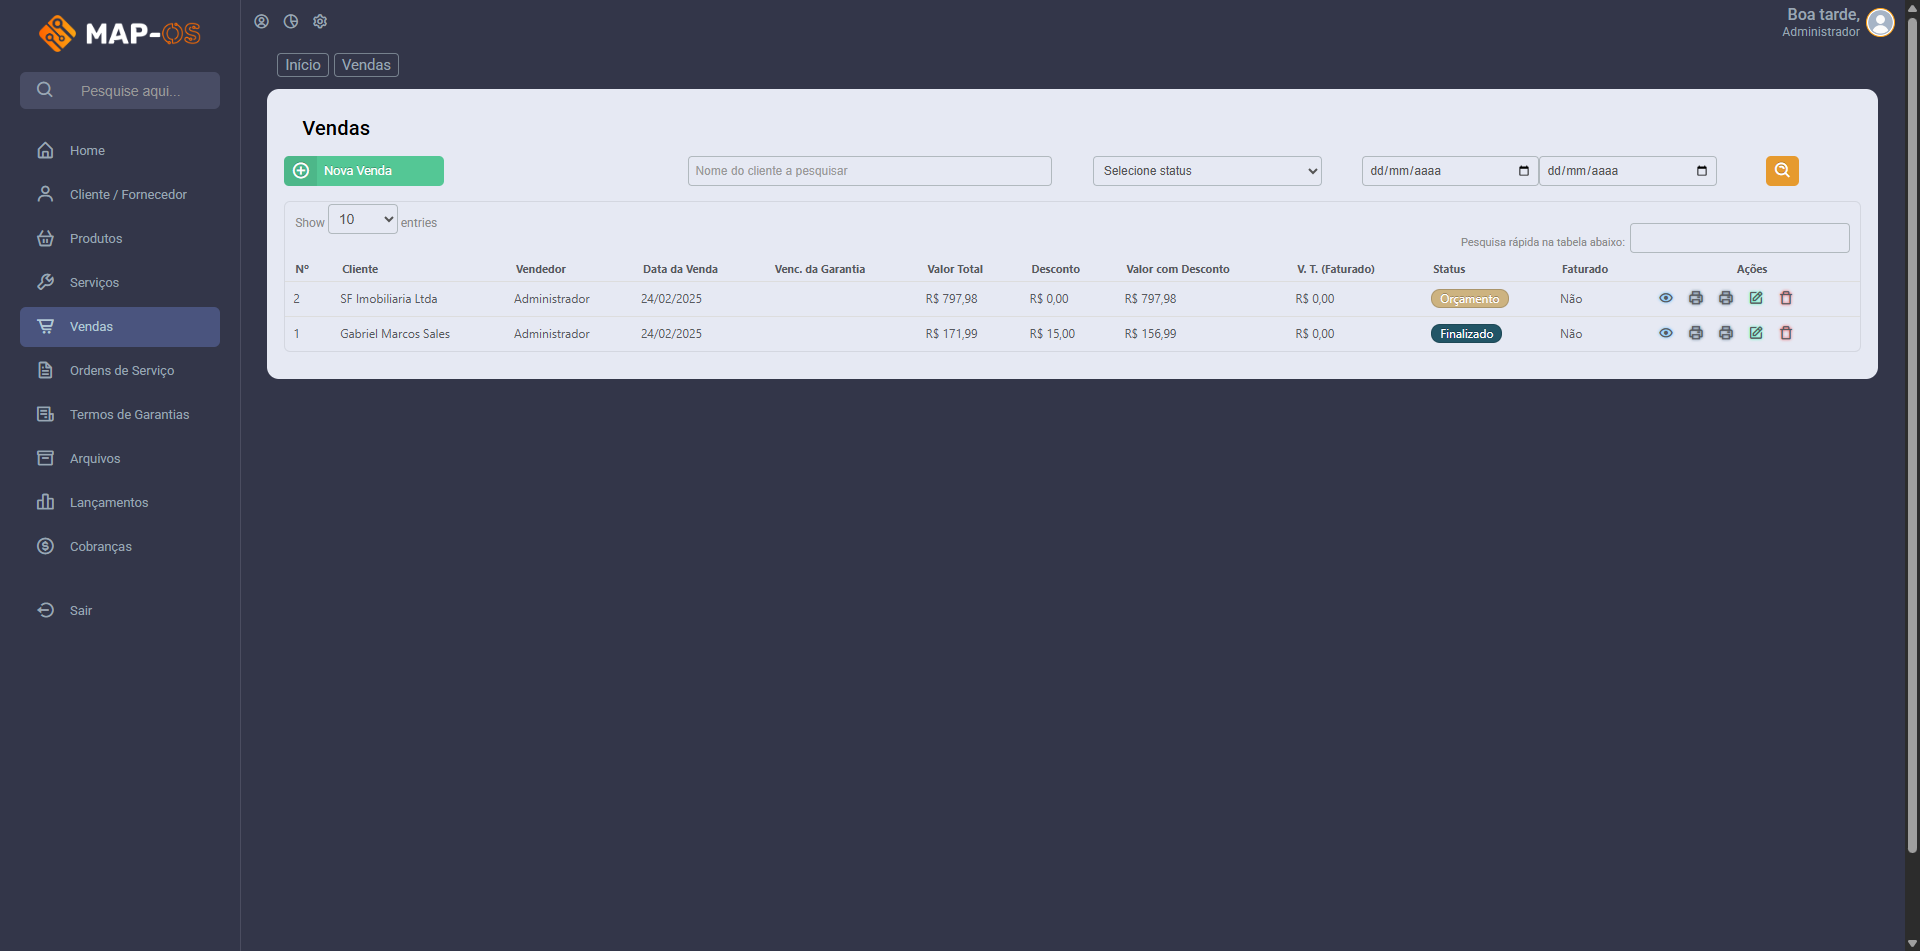View sale of SF Imobiliaria Ltda (eye icon)
The height and width of the screenshot is (951, 1920).
pyautogui.click(x=1666, y=298)
